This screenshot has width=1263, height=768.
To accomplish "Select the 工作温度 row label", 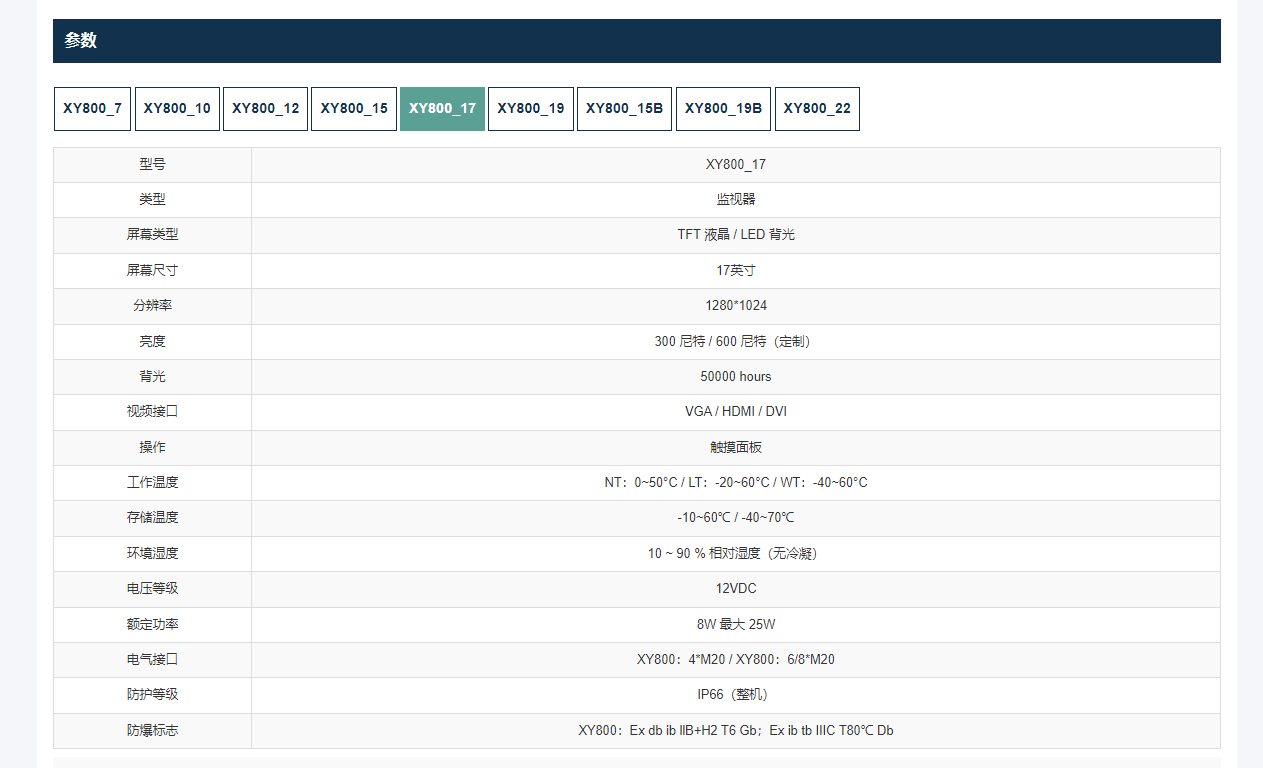I will coord(152,483).
